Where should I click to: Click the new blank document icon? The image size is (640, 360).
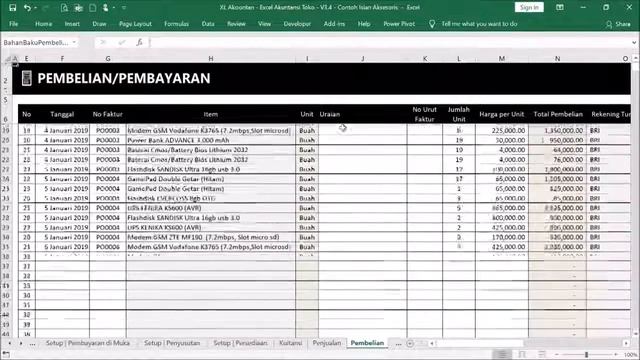93,7
